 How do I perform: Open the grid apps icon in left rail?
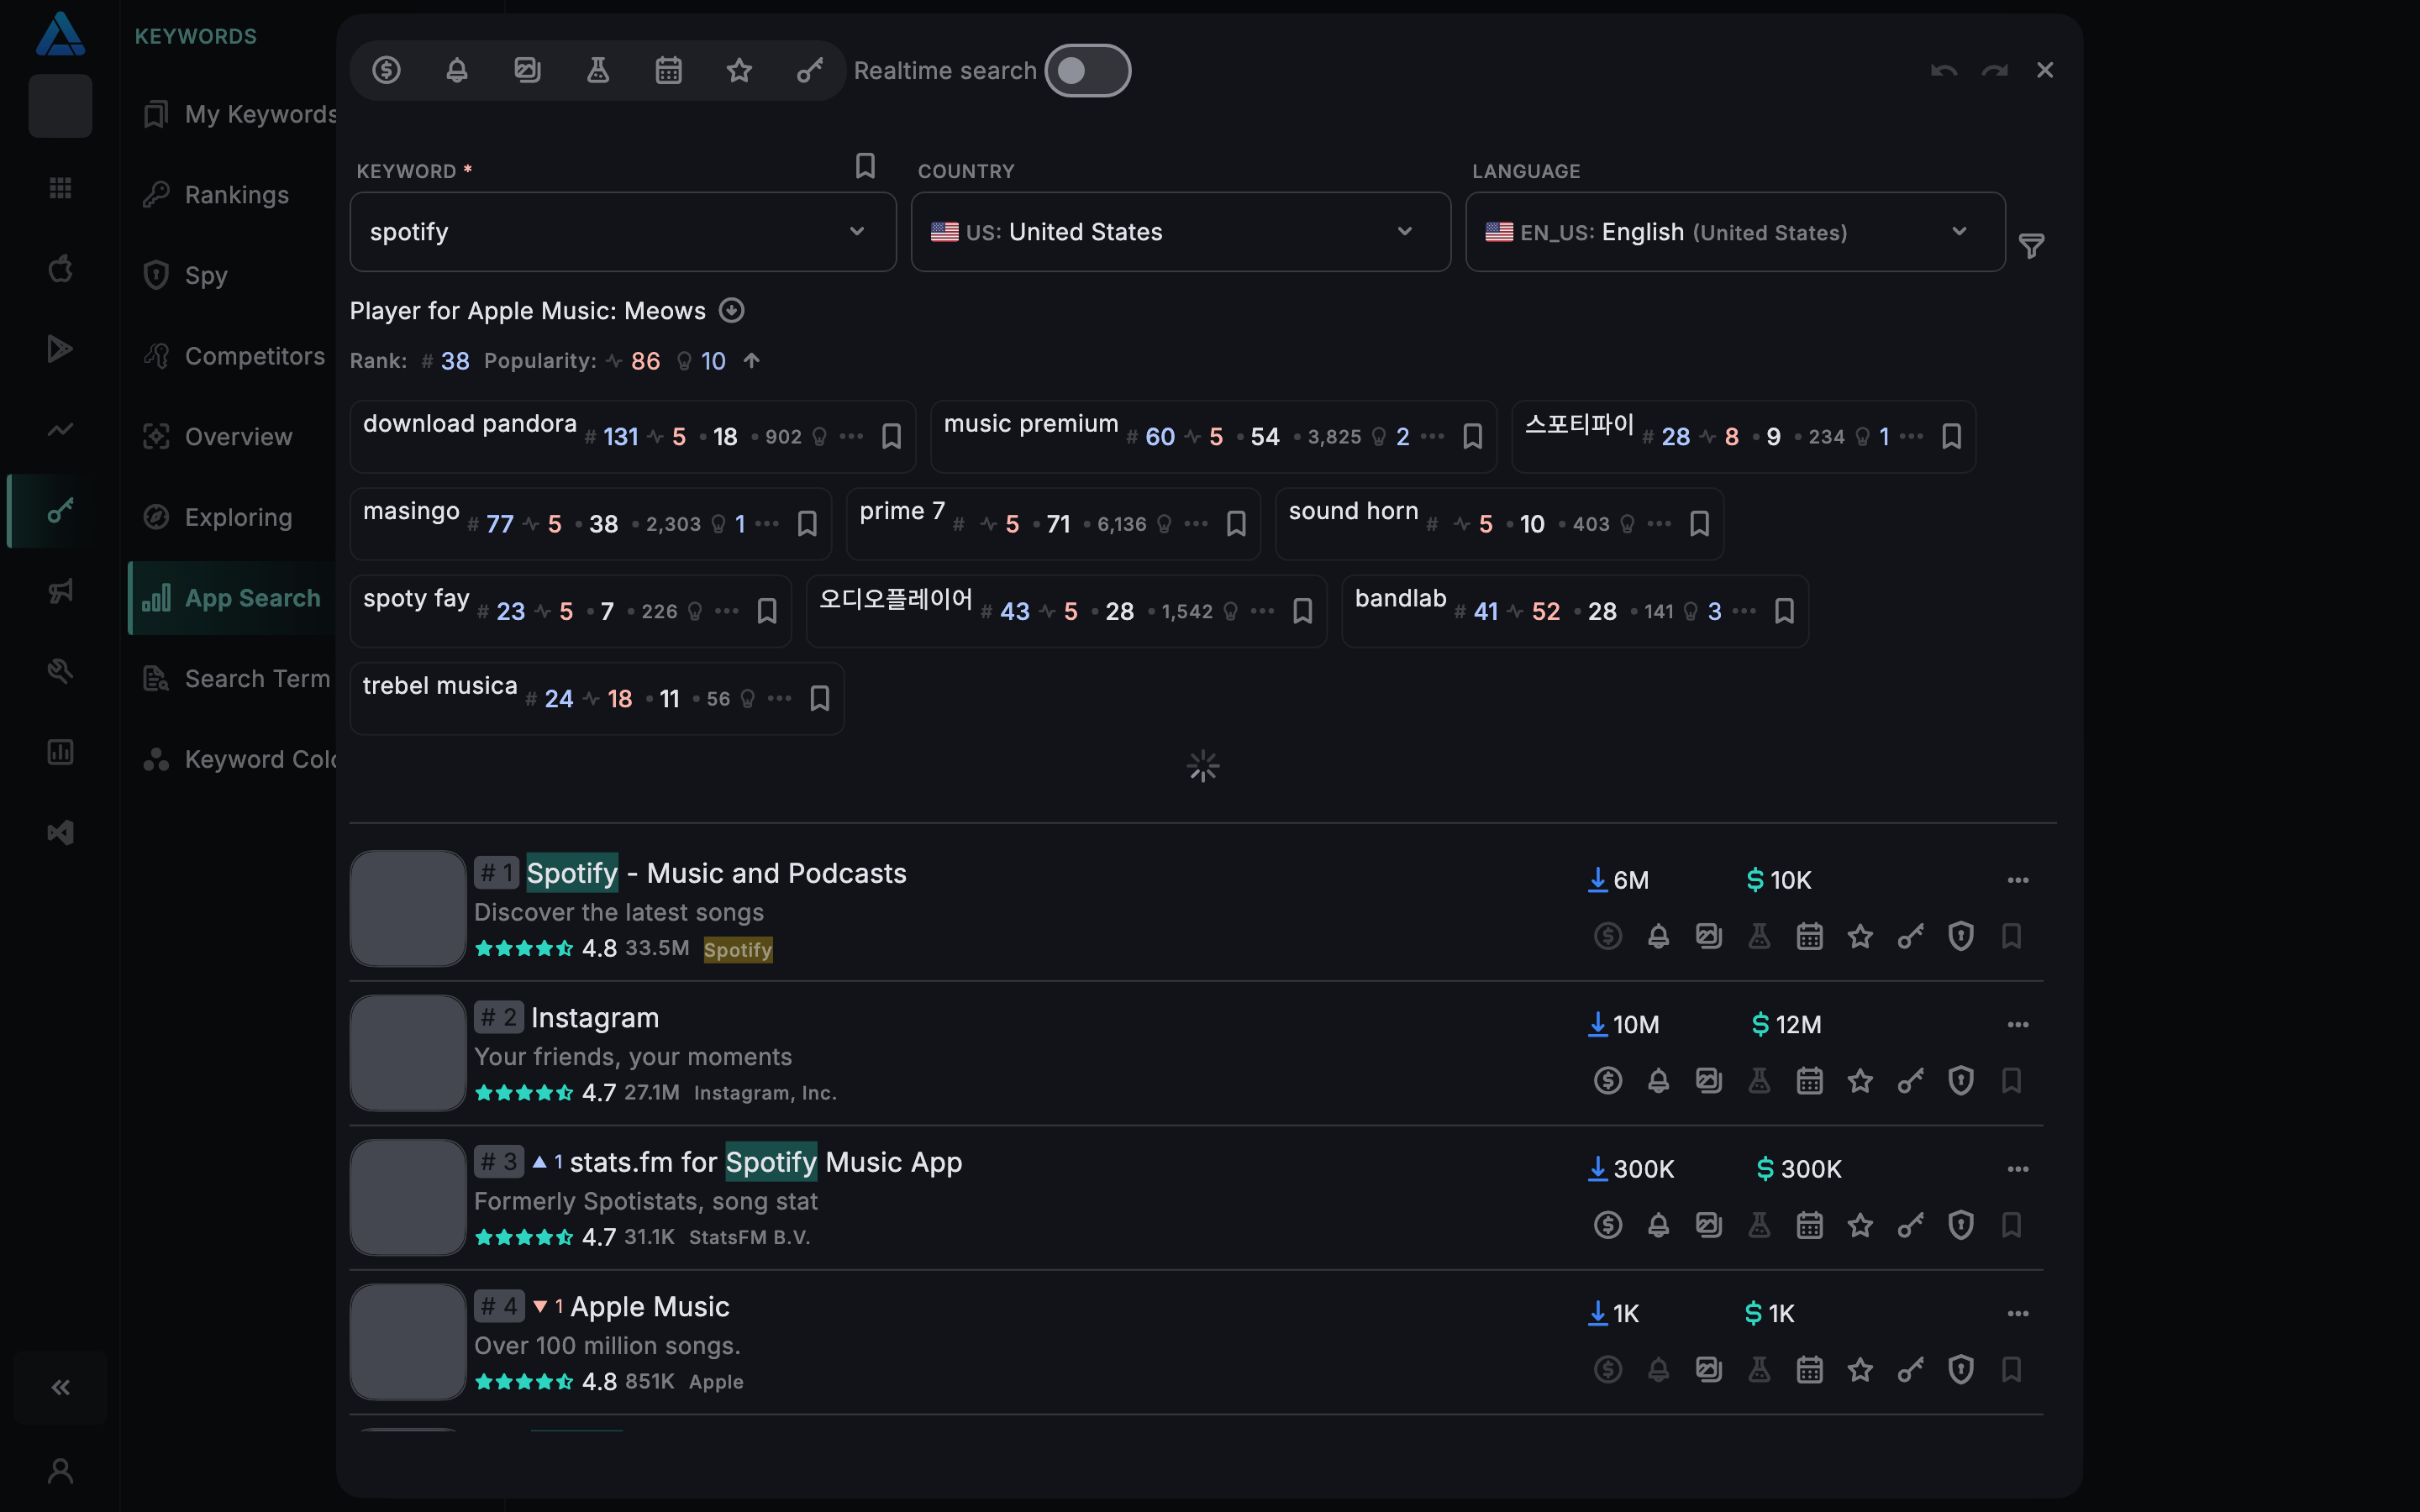[60, 187]
